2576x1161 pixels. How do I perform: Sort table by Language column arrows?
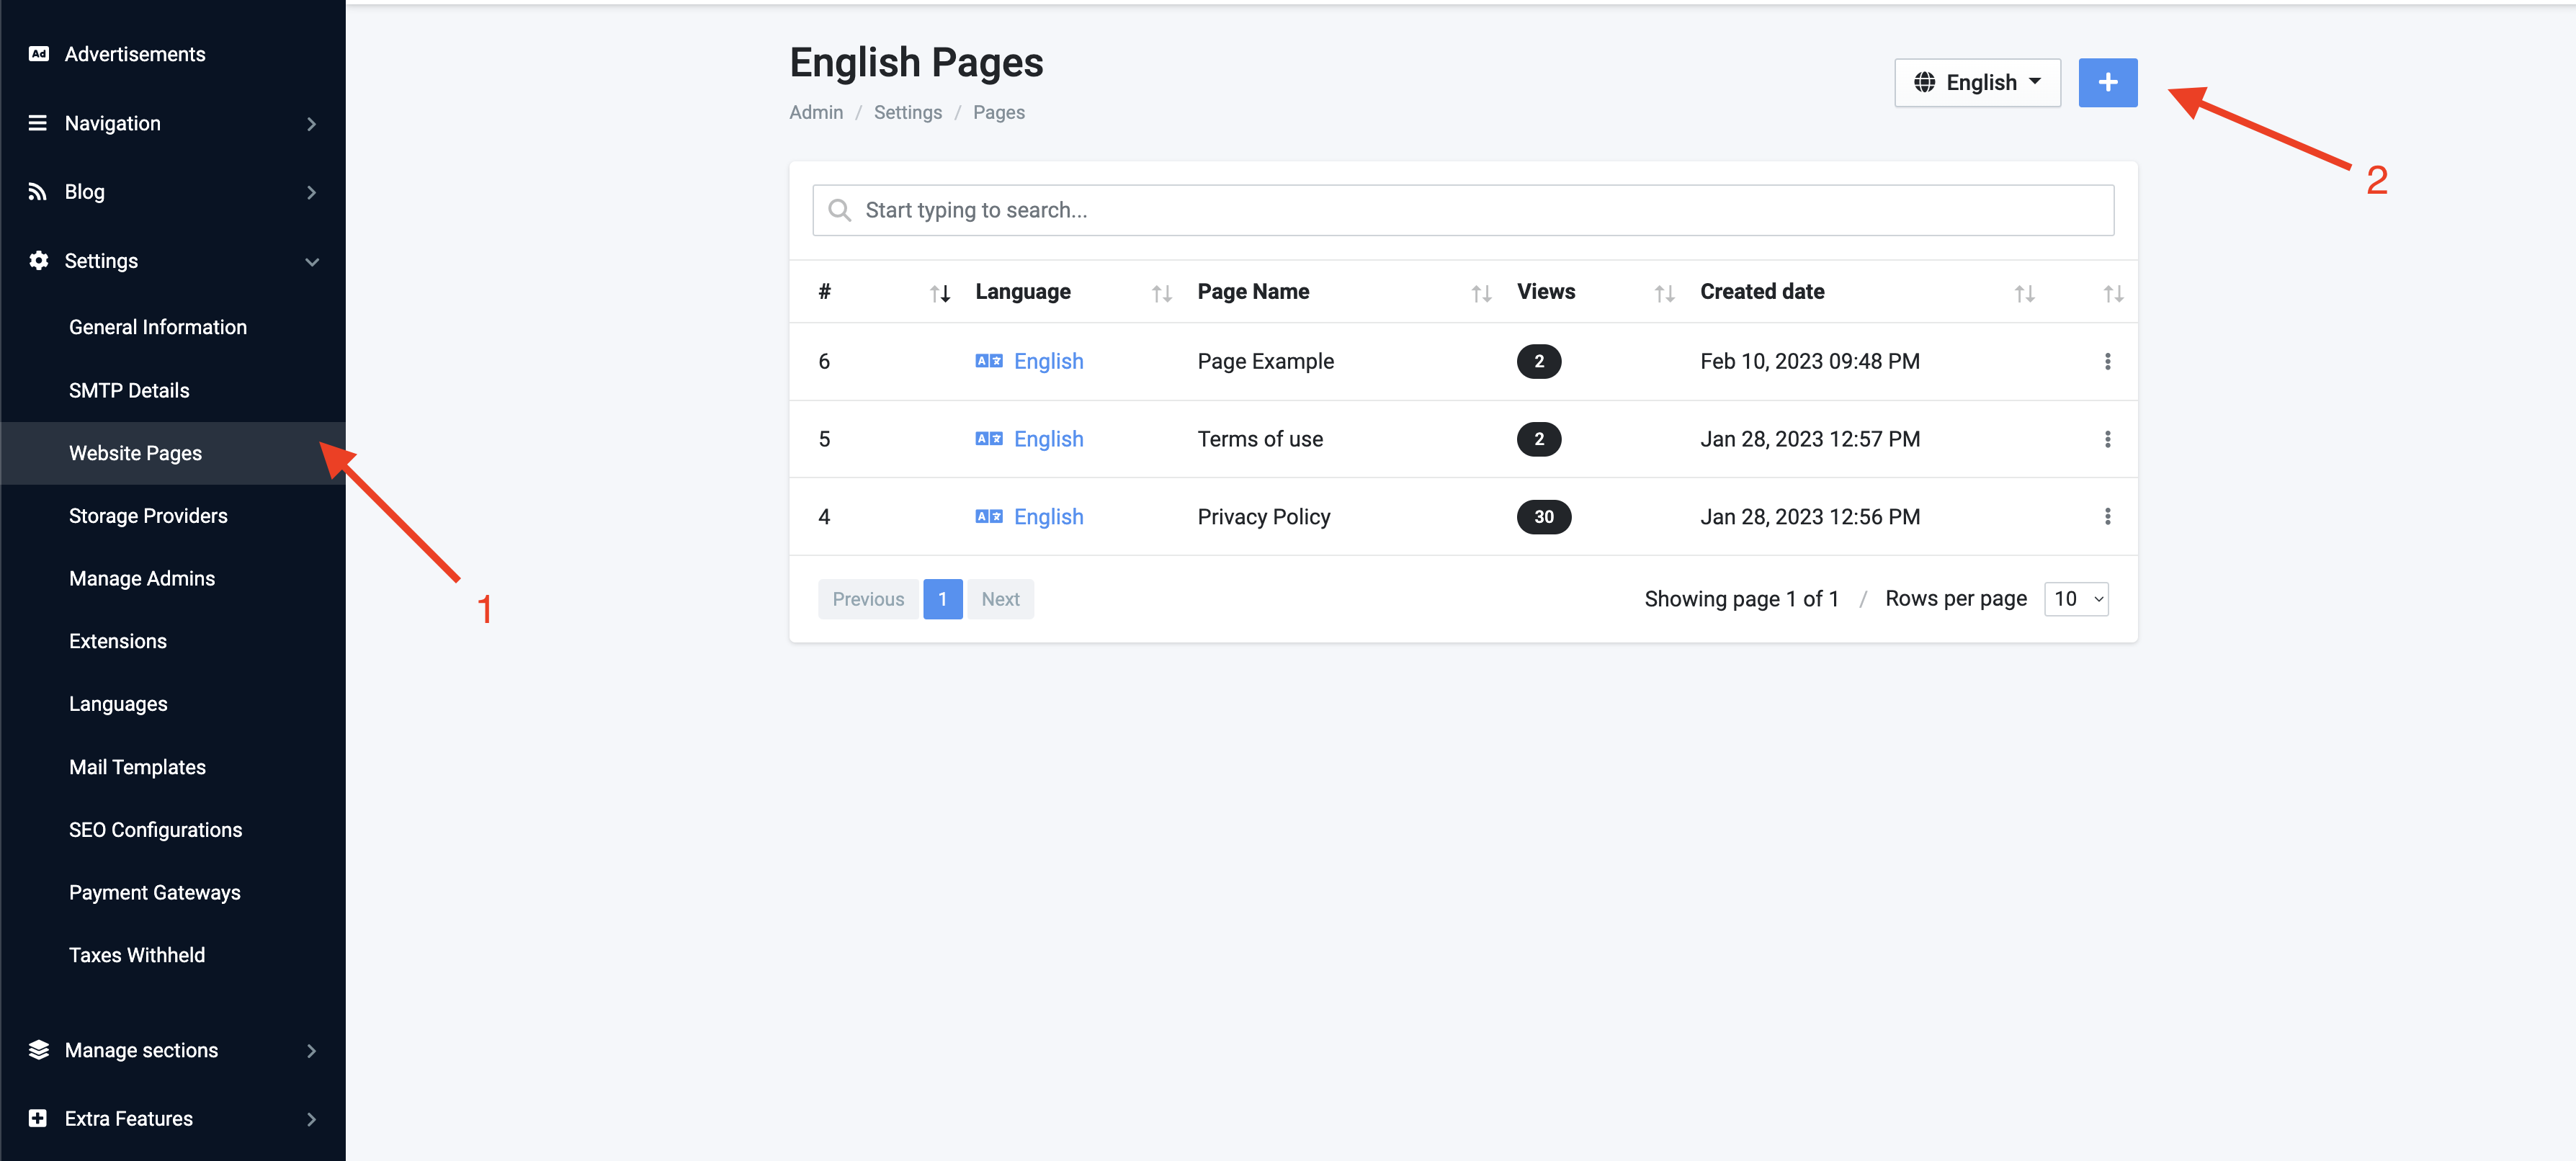point(1161,293)
